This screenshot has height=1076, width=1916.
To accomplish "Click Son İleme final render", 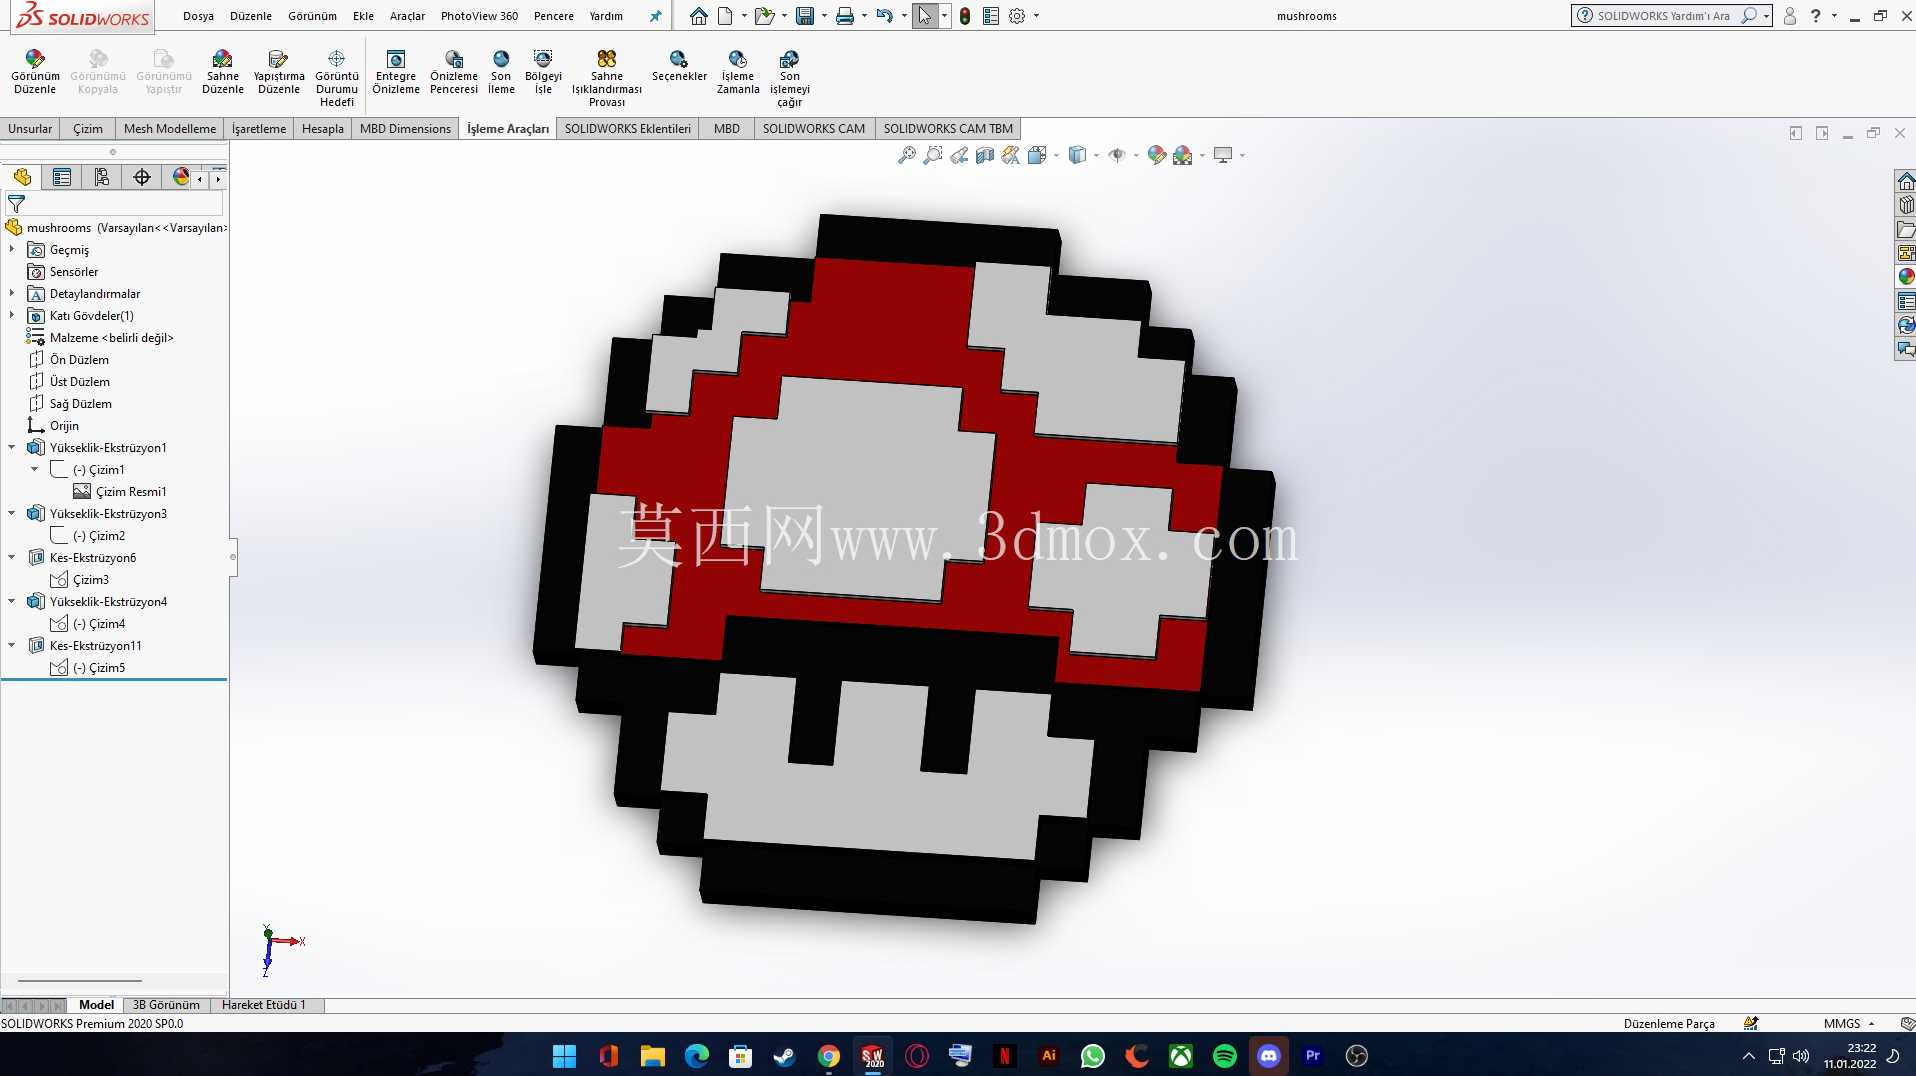I will pos(501,72).
